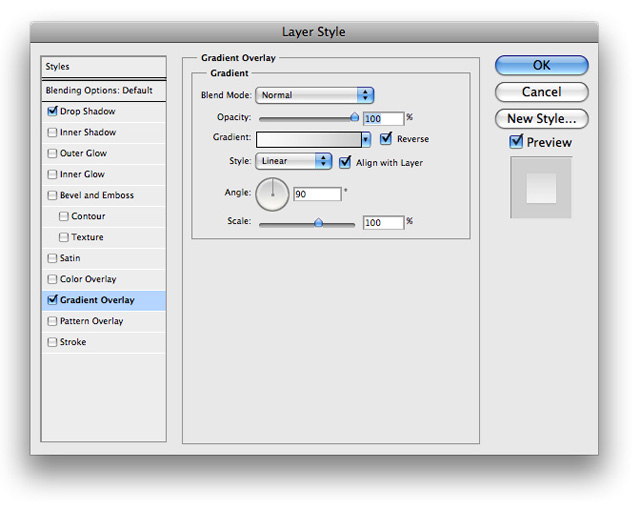Select the Contour label
The width and height of the screenshot is (640, 510).
88,216
